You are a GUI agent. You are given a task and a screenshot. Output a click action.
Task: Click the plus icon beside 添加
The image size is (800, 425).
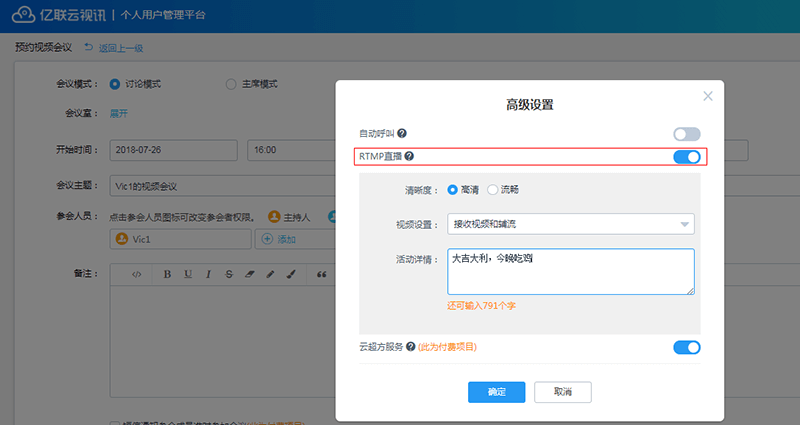click(267, 239)
